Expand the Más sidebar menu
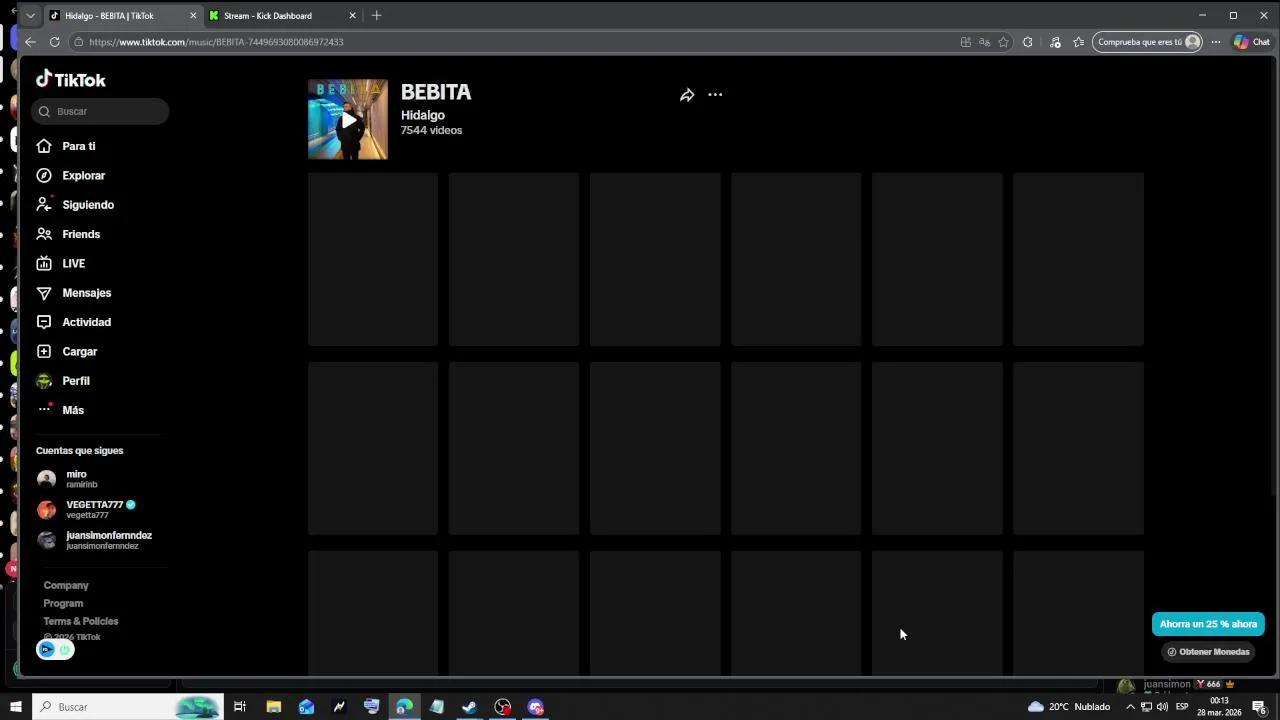The width and height of the screenshot is (1280, 720). tap(60, 410)
